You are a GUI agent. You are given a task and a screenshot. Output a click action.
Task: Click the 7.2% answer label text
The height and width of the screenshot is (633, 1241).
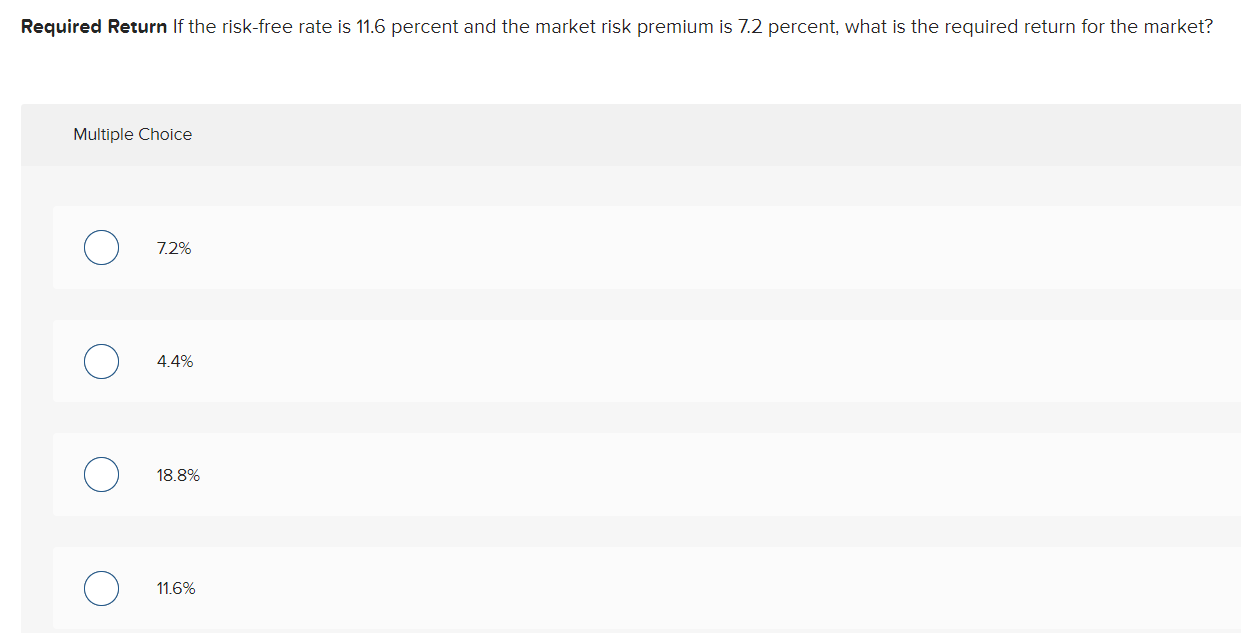pos(173,247)
